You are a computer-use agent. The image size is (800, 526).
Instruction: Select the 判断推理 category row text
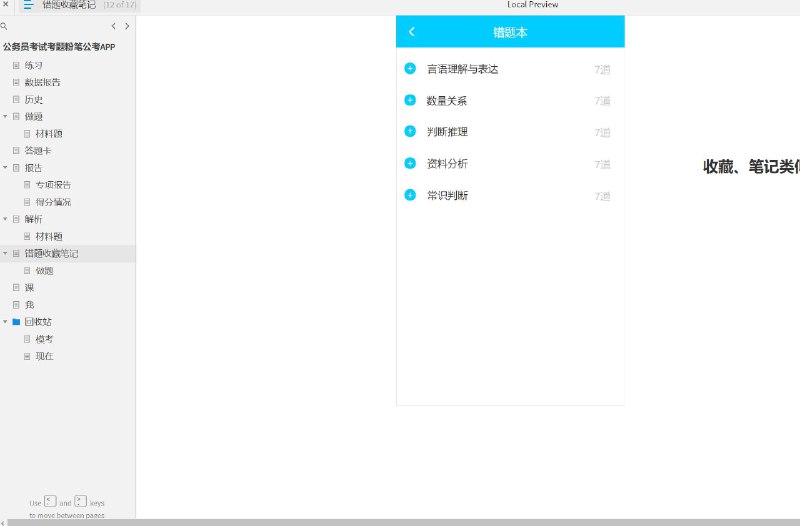pyautogui.click(x=447, y=132)
